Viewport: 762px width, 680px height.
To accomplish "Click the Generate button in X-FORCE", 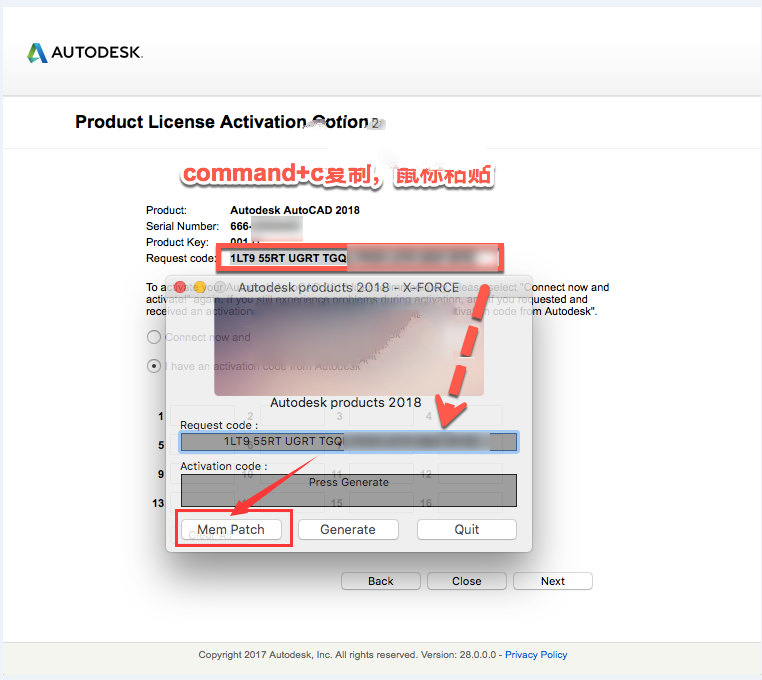I will click(348, 529).
